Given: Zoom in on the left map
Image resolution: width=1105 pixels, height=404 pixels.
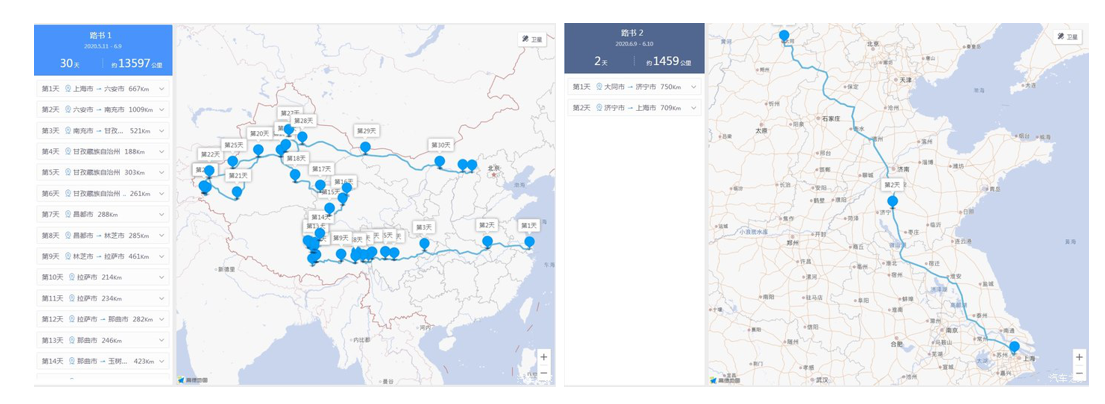Looking at the screenshot, I should tap(543, 357).
